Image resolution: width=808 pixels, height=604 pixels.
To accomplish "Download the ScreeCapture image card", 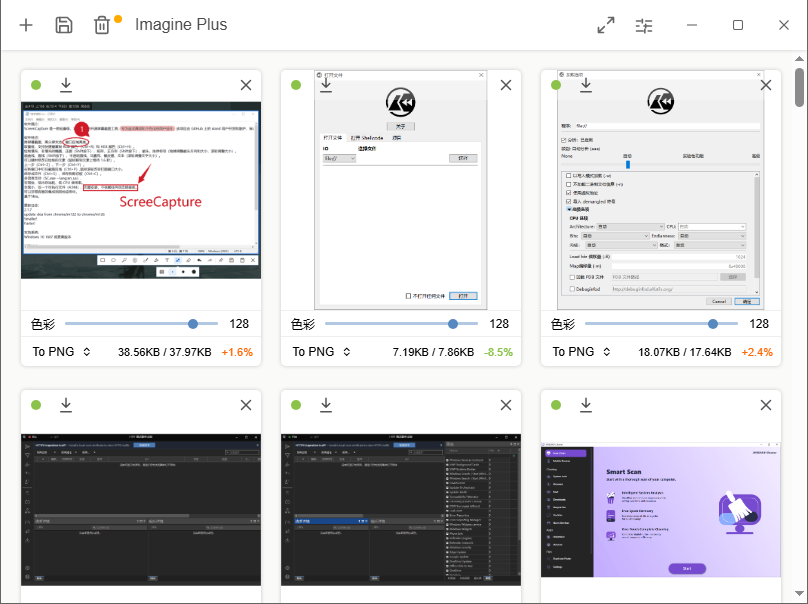I will (66, 85).
